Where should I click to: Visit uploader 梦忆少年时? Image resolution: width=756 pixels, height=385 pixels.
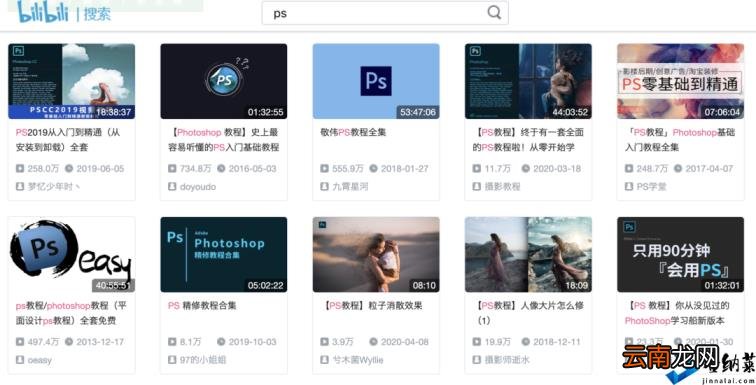54,186
